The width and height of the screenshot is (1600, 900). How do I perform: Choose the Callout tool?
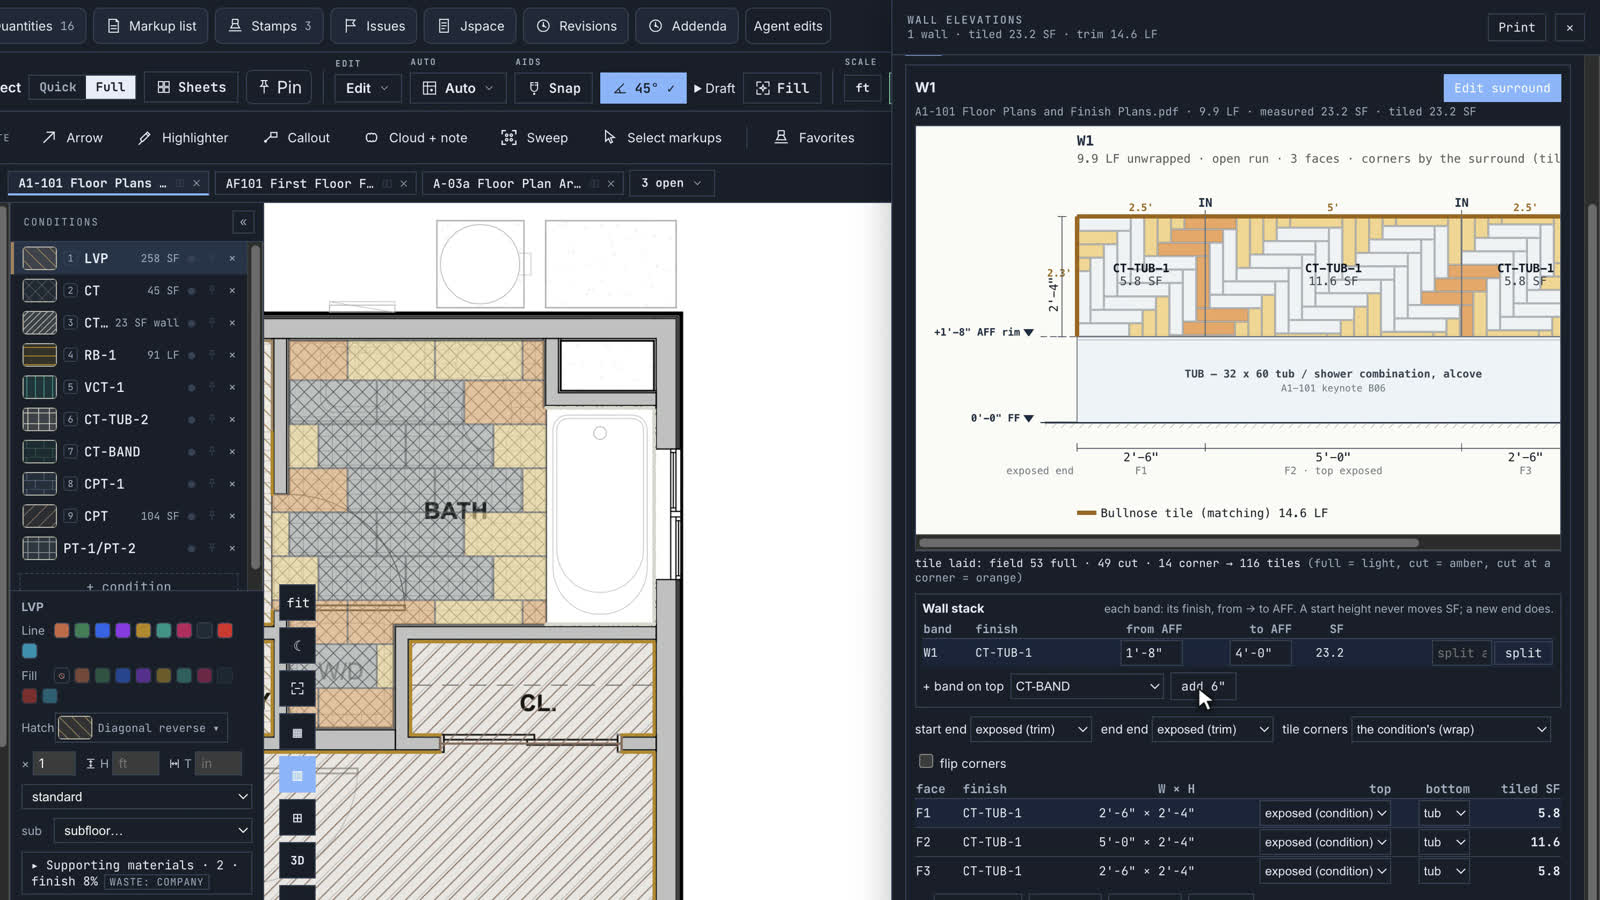[x=297, y=138]
